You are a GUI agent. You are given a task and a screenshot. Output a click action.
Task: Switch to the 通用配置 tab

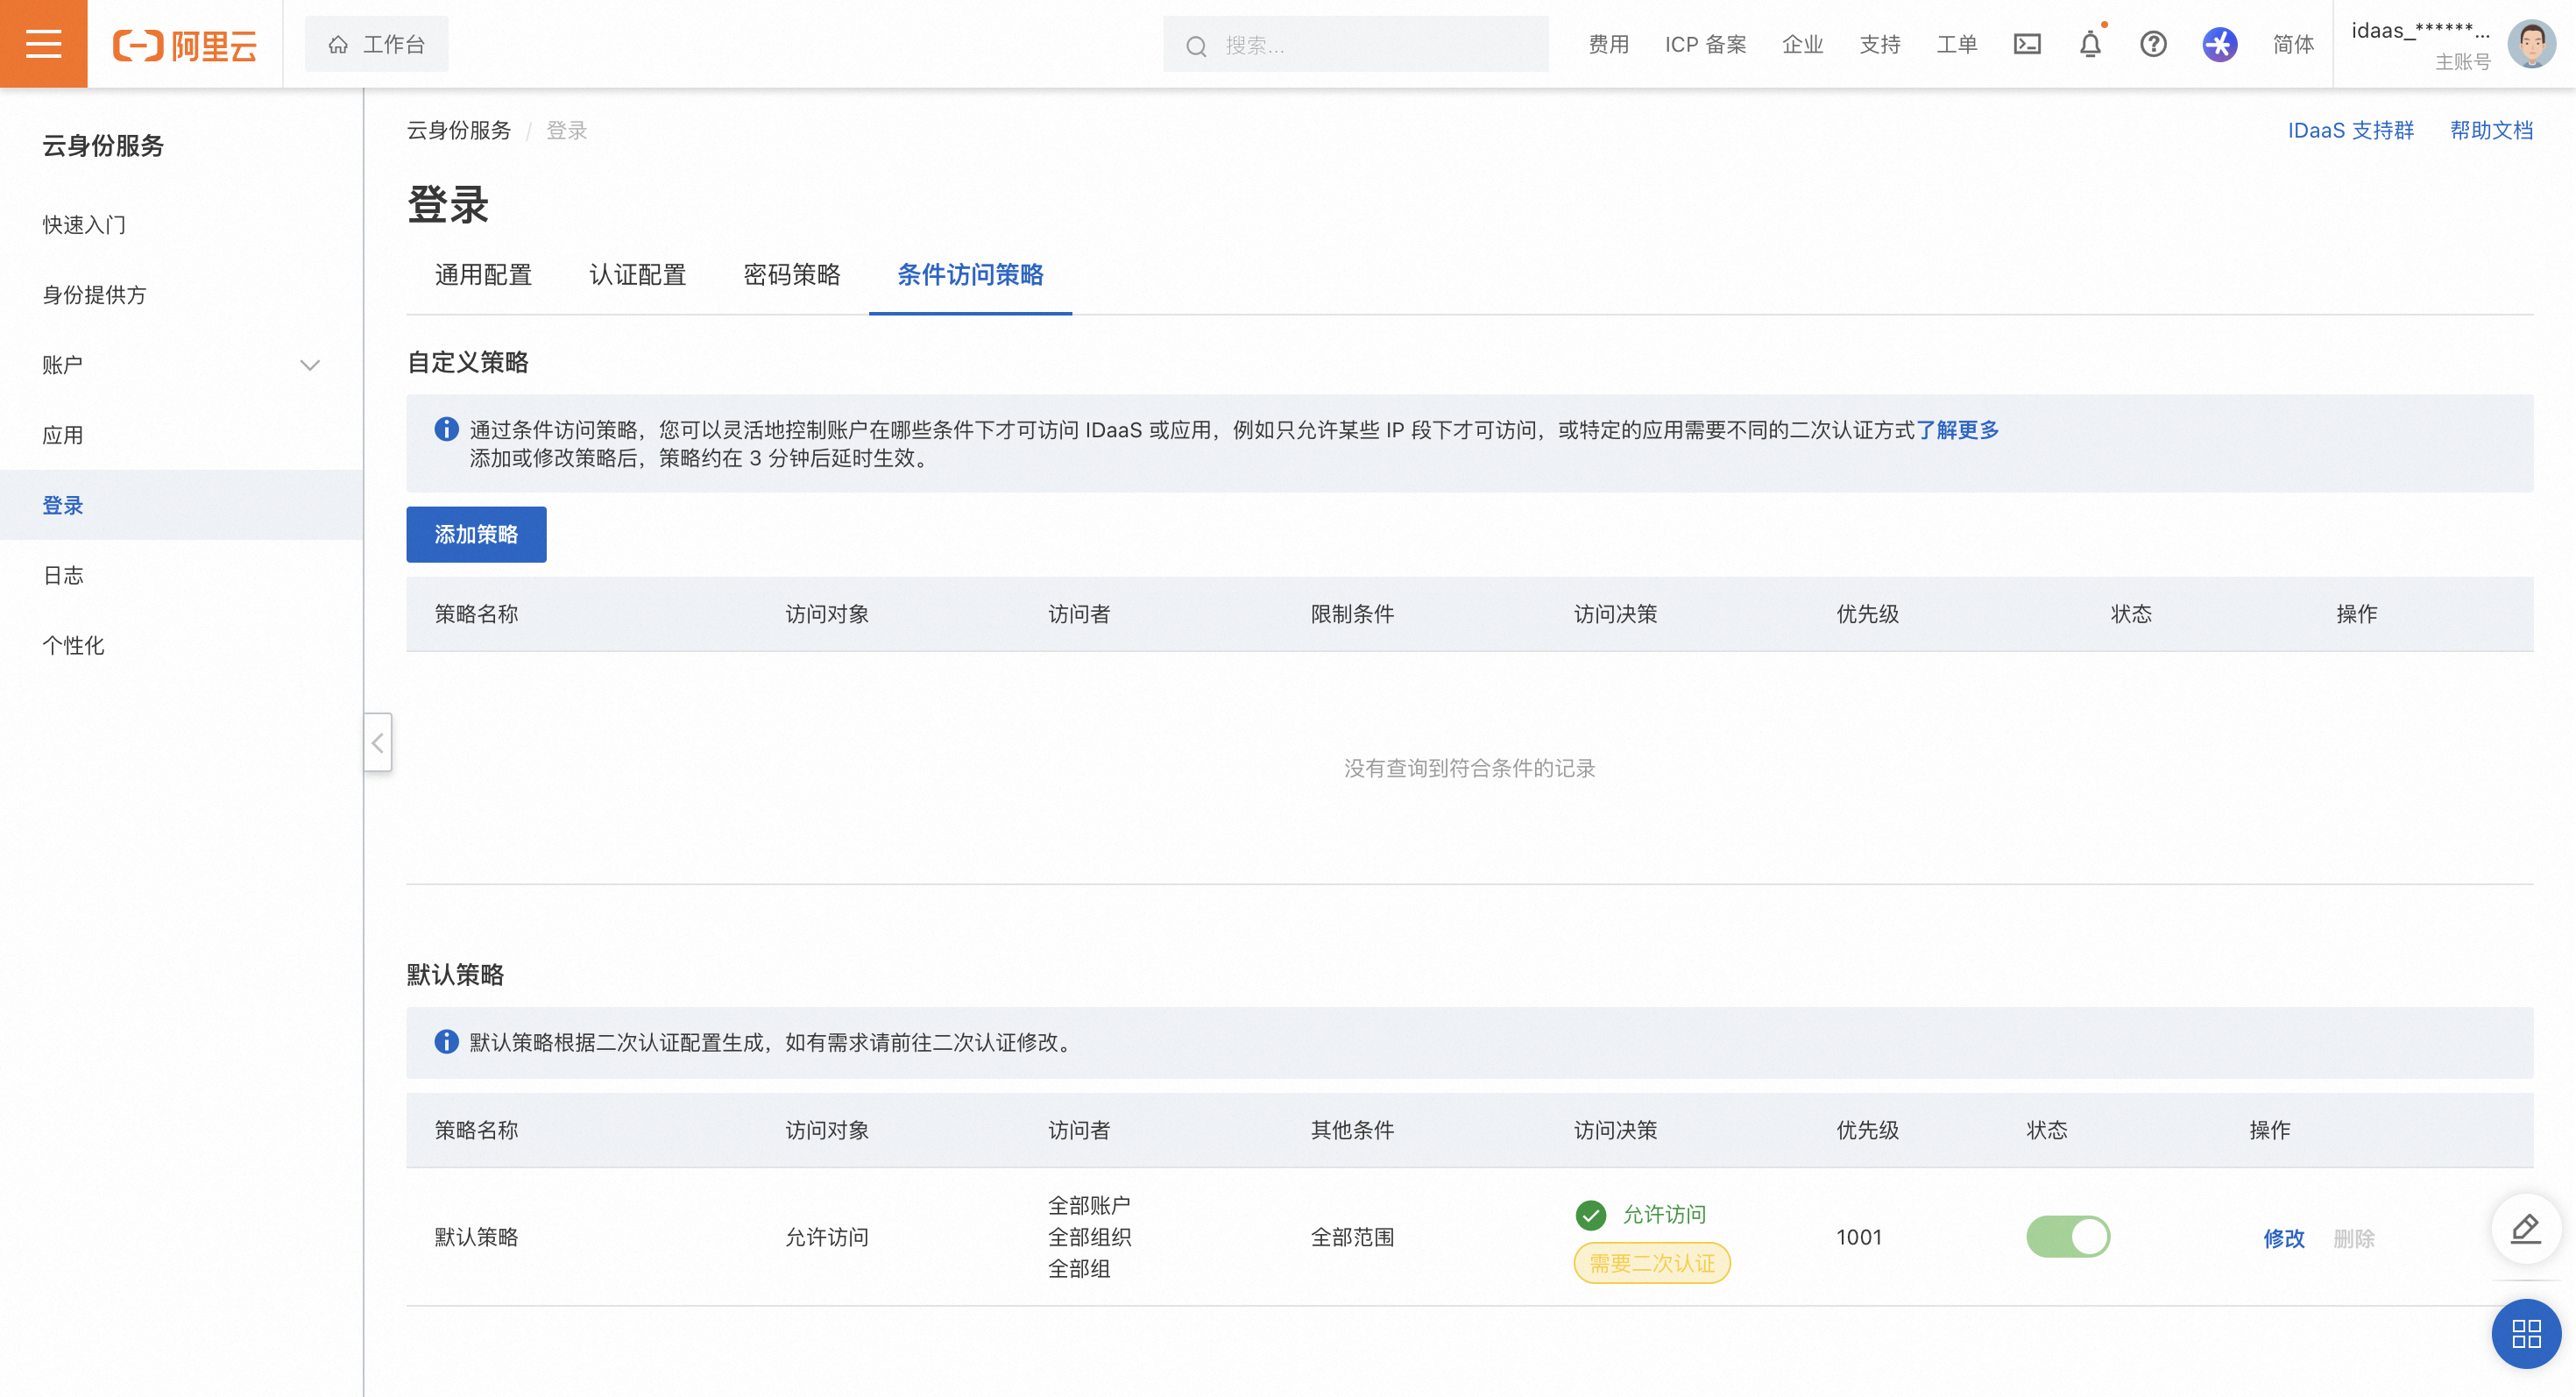coord(483,274)
